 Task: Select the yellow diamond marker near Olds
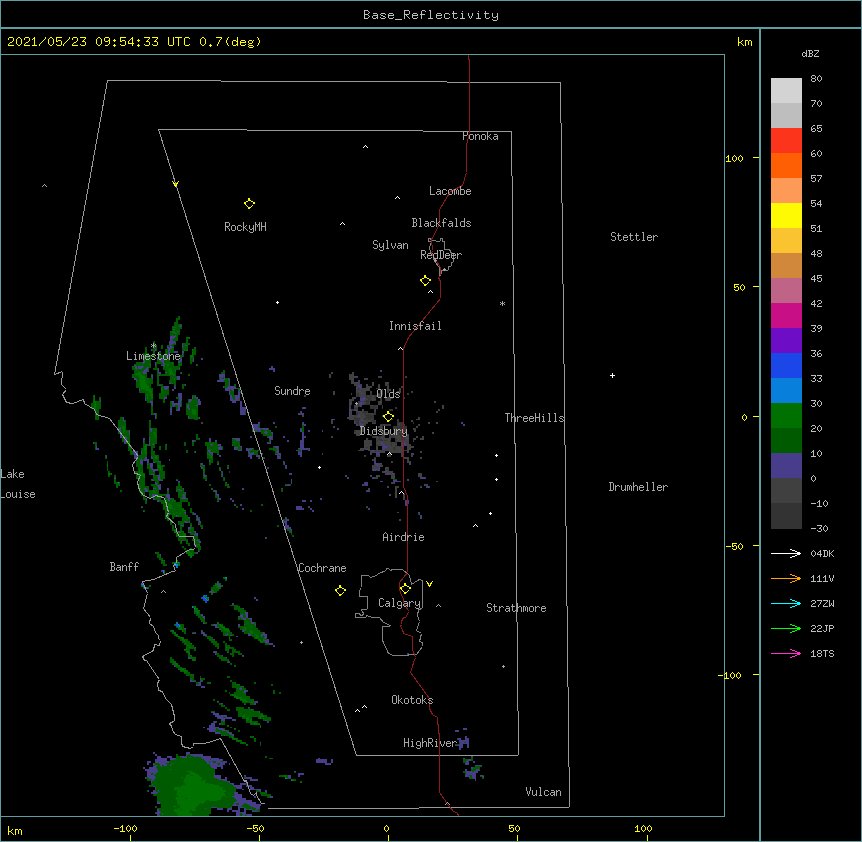[x=388, y=416]
